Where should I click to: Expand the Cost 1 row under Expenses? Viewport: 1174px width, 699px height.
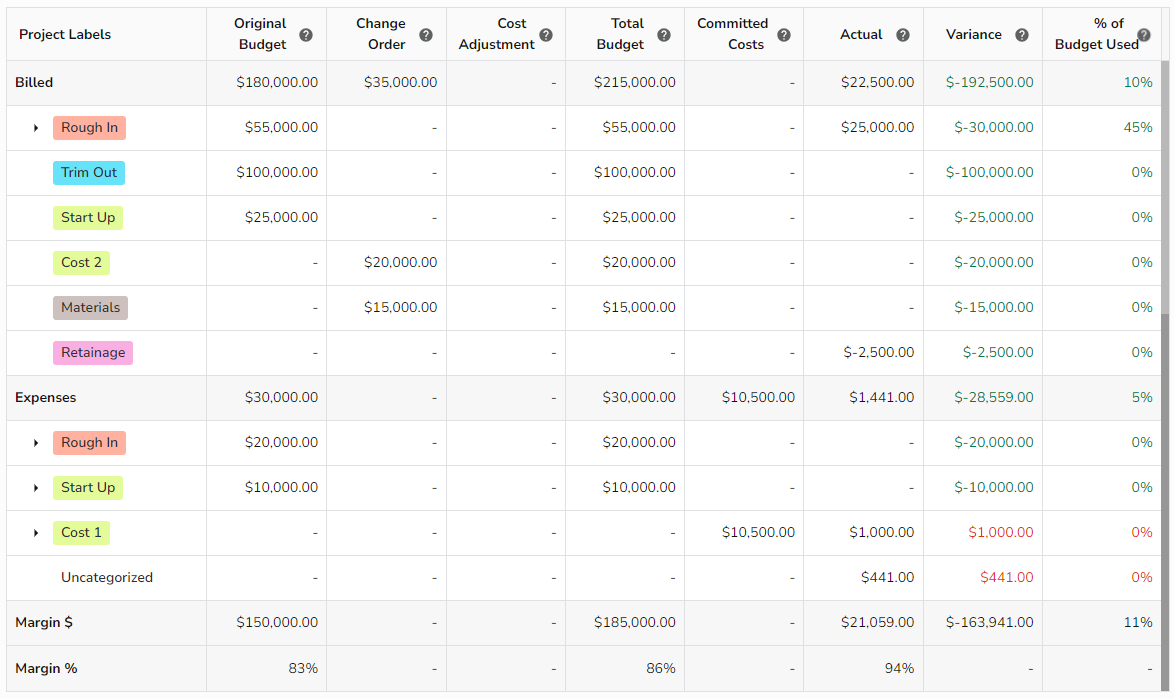(x=36, y=532)
